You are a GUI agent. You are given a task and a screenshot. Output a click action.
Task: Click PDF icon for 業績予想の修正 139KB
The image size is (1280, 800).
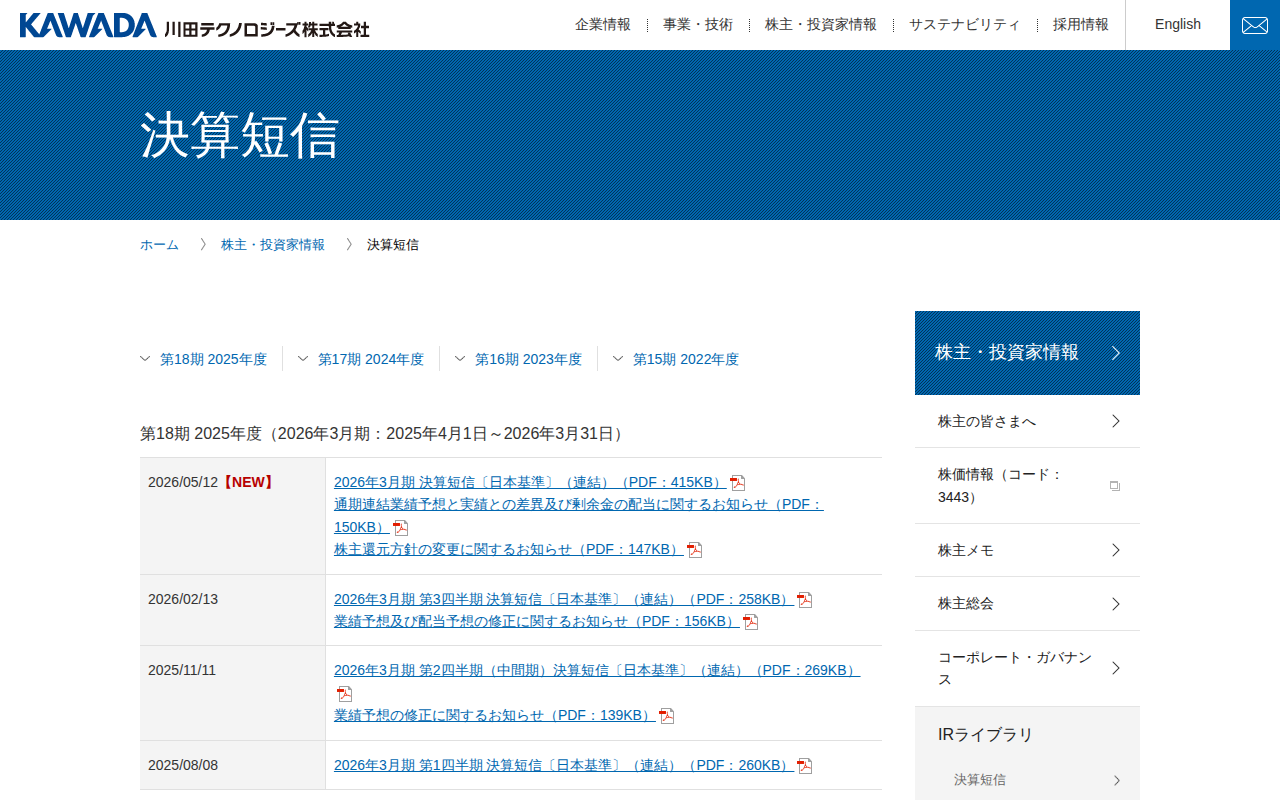coord(667,716)
